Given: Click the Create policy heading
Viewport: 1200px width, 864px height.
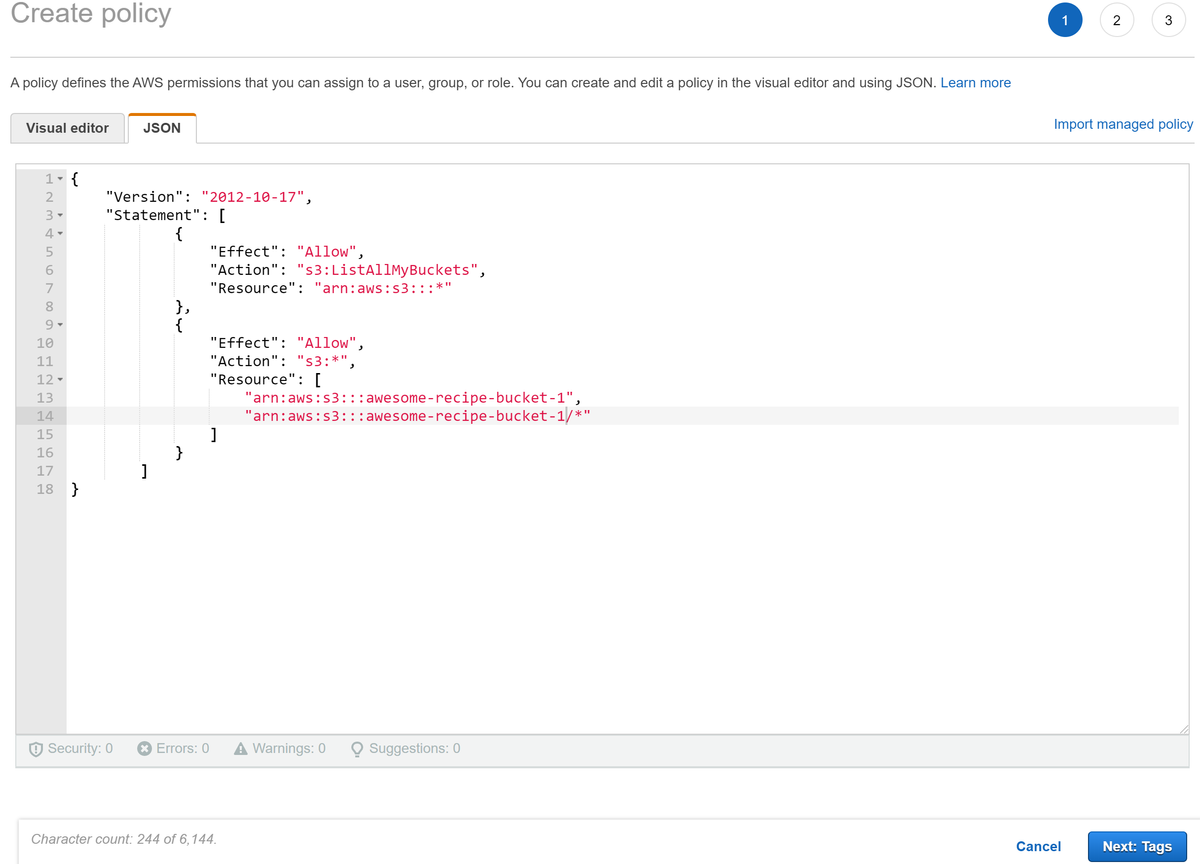Looking at the screenshot, I should [x=91, y=14].
